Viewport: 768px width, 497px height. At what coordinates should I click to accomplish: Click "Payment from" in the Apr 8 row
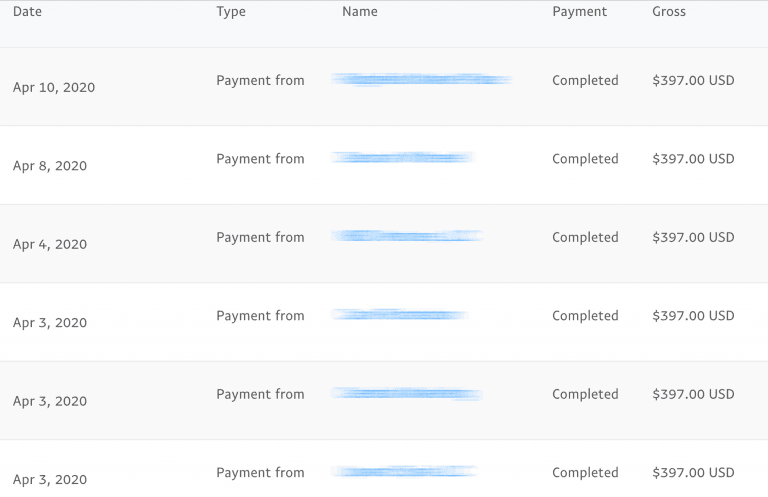coord(260,159)
